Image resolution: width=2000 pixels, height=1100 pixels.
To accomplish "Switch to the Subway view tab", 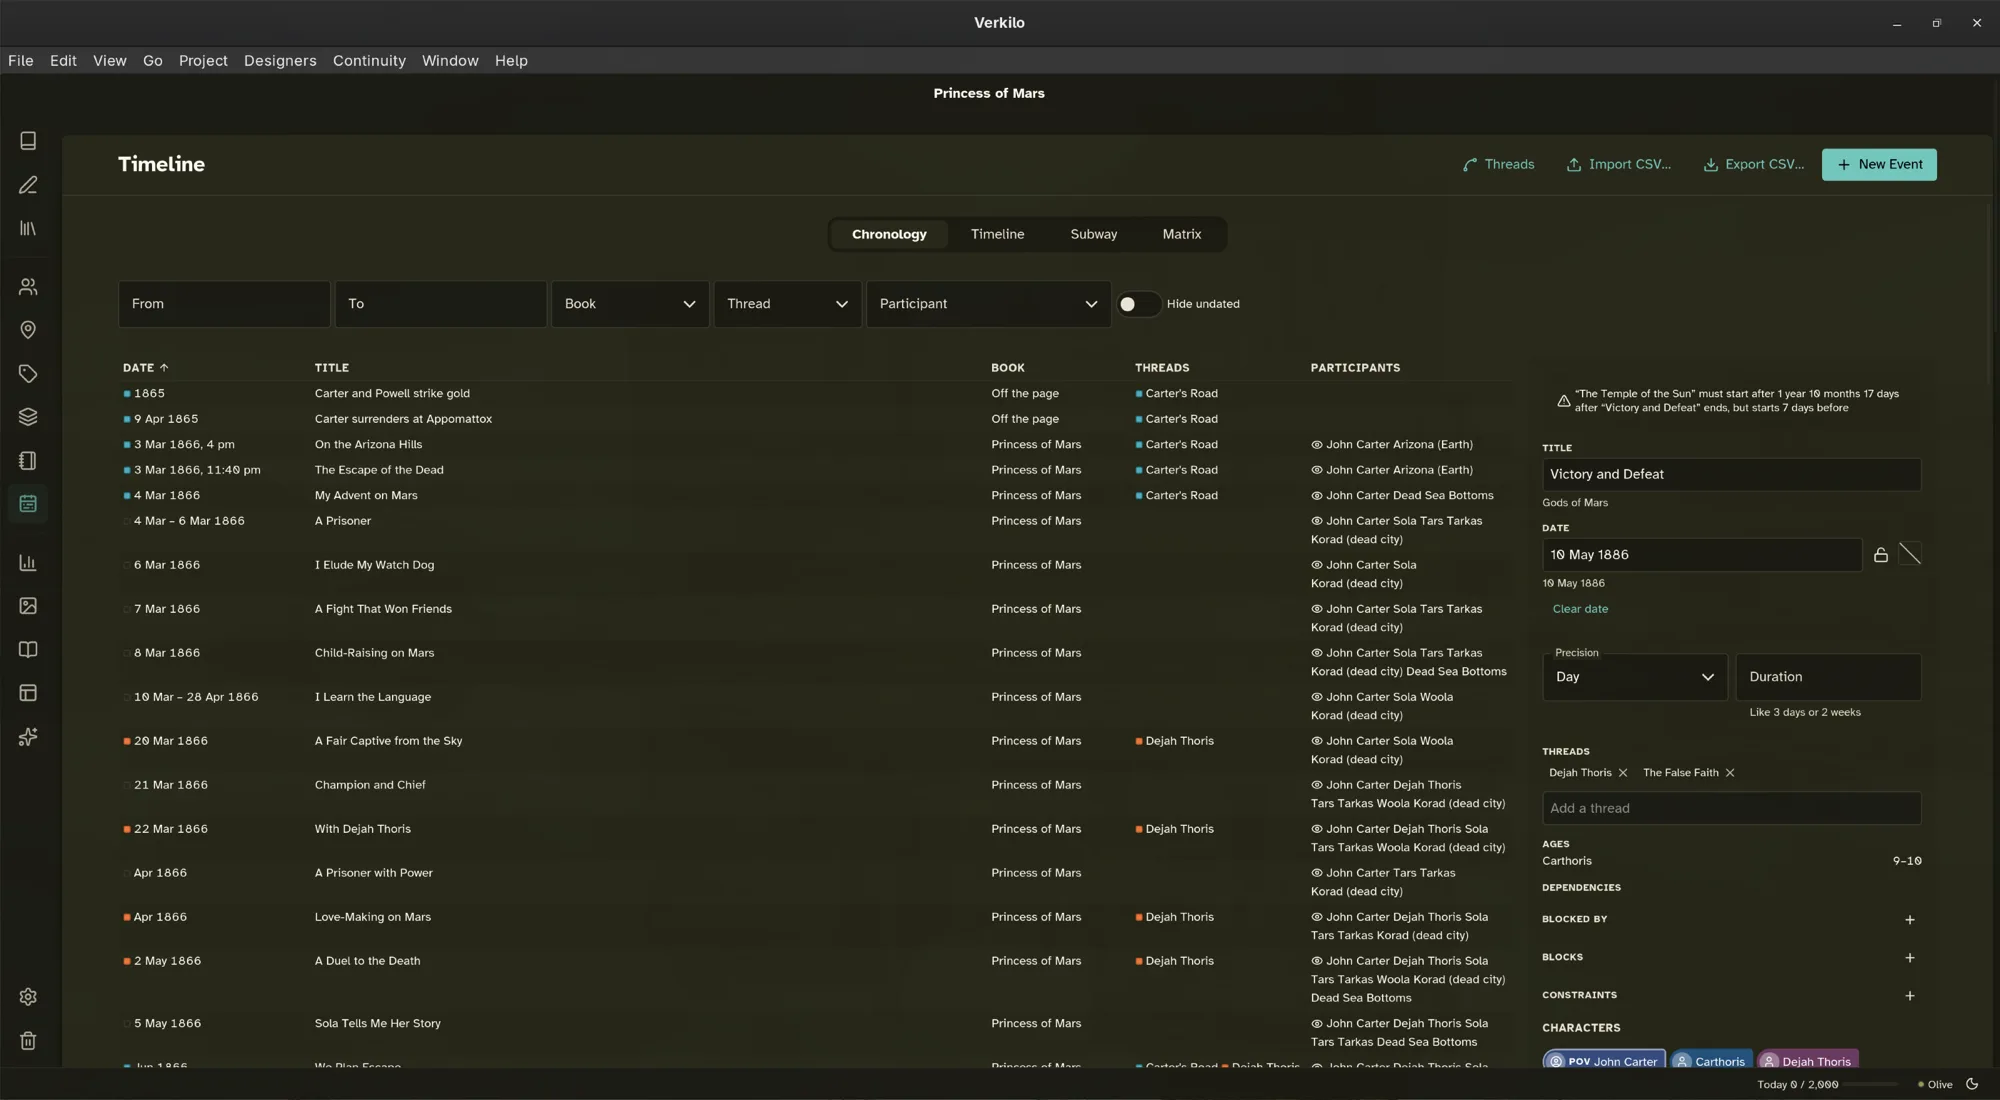I will 1094,234.
